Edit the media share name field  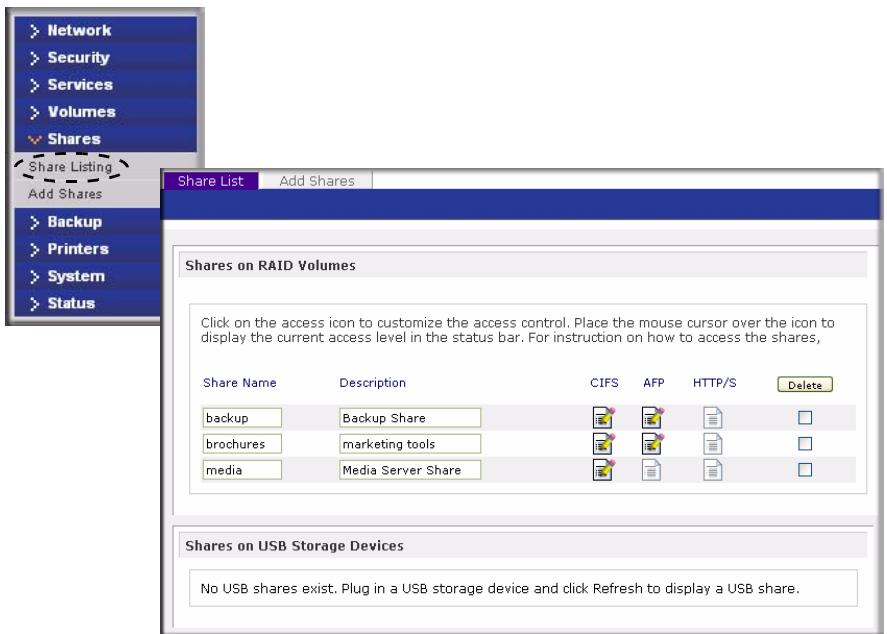(x=242, y=470)
